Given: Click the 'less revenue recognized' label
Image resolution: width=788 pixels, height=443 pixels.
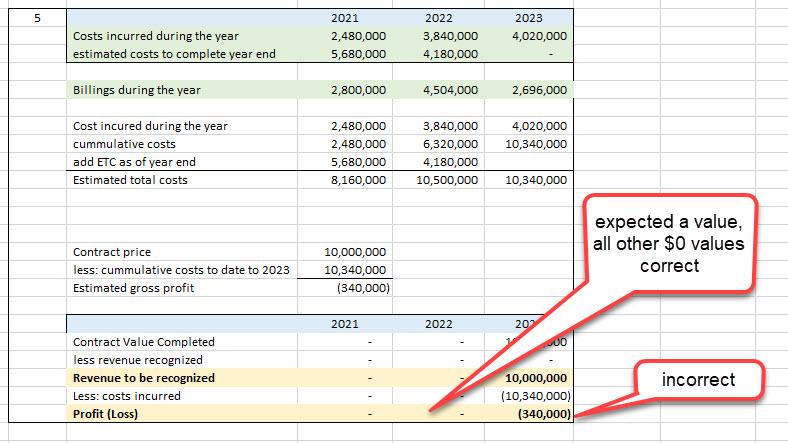Looking at the screenshot, I should (138, 360).
